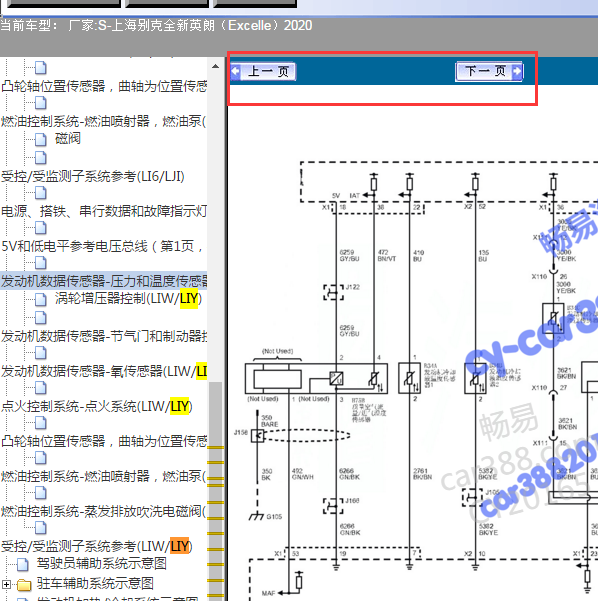
Task: Click G105 ground label in diagram
Action: tap(274, 517)
